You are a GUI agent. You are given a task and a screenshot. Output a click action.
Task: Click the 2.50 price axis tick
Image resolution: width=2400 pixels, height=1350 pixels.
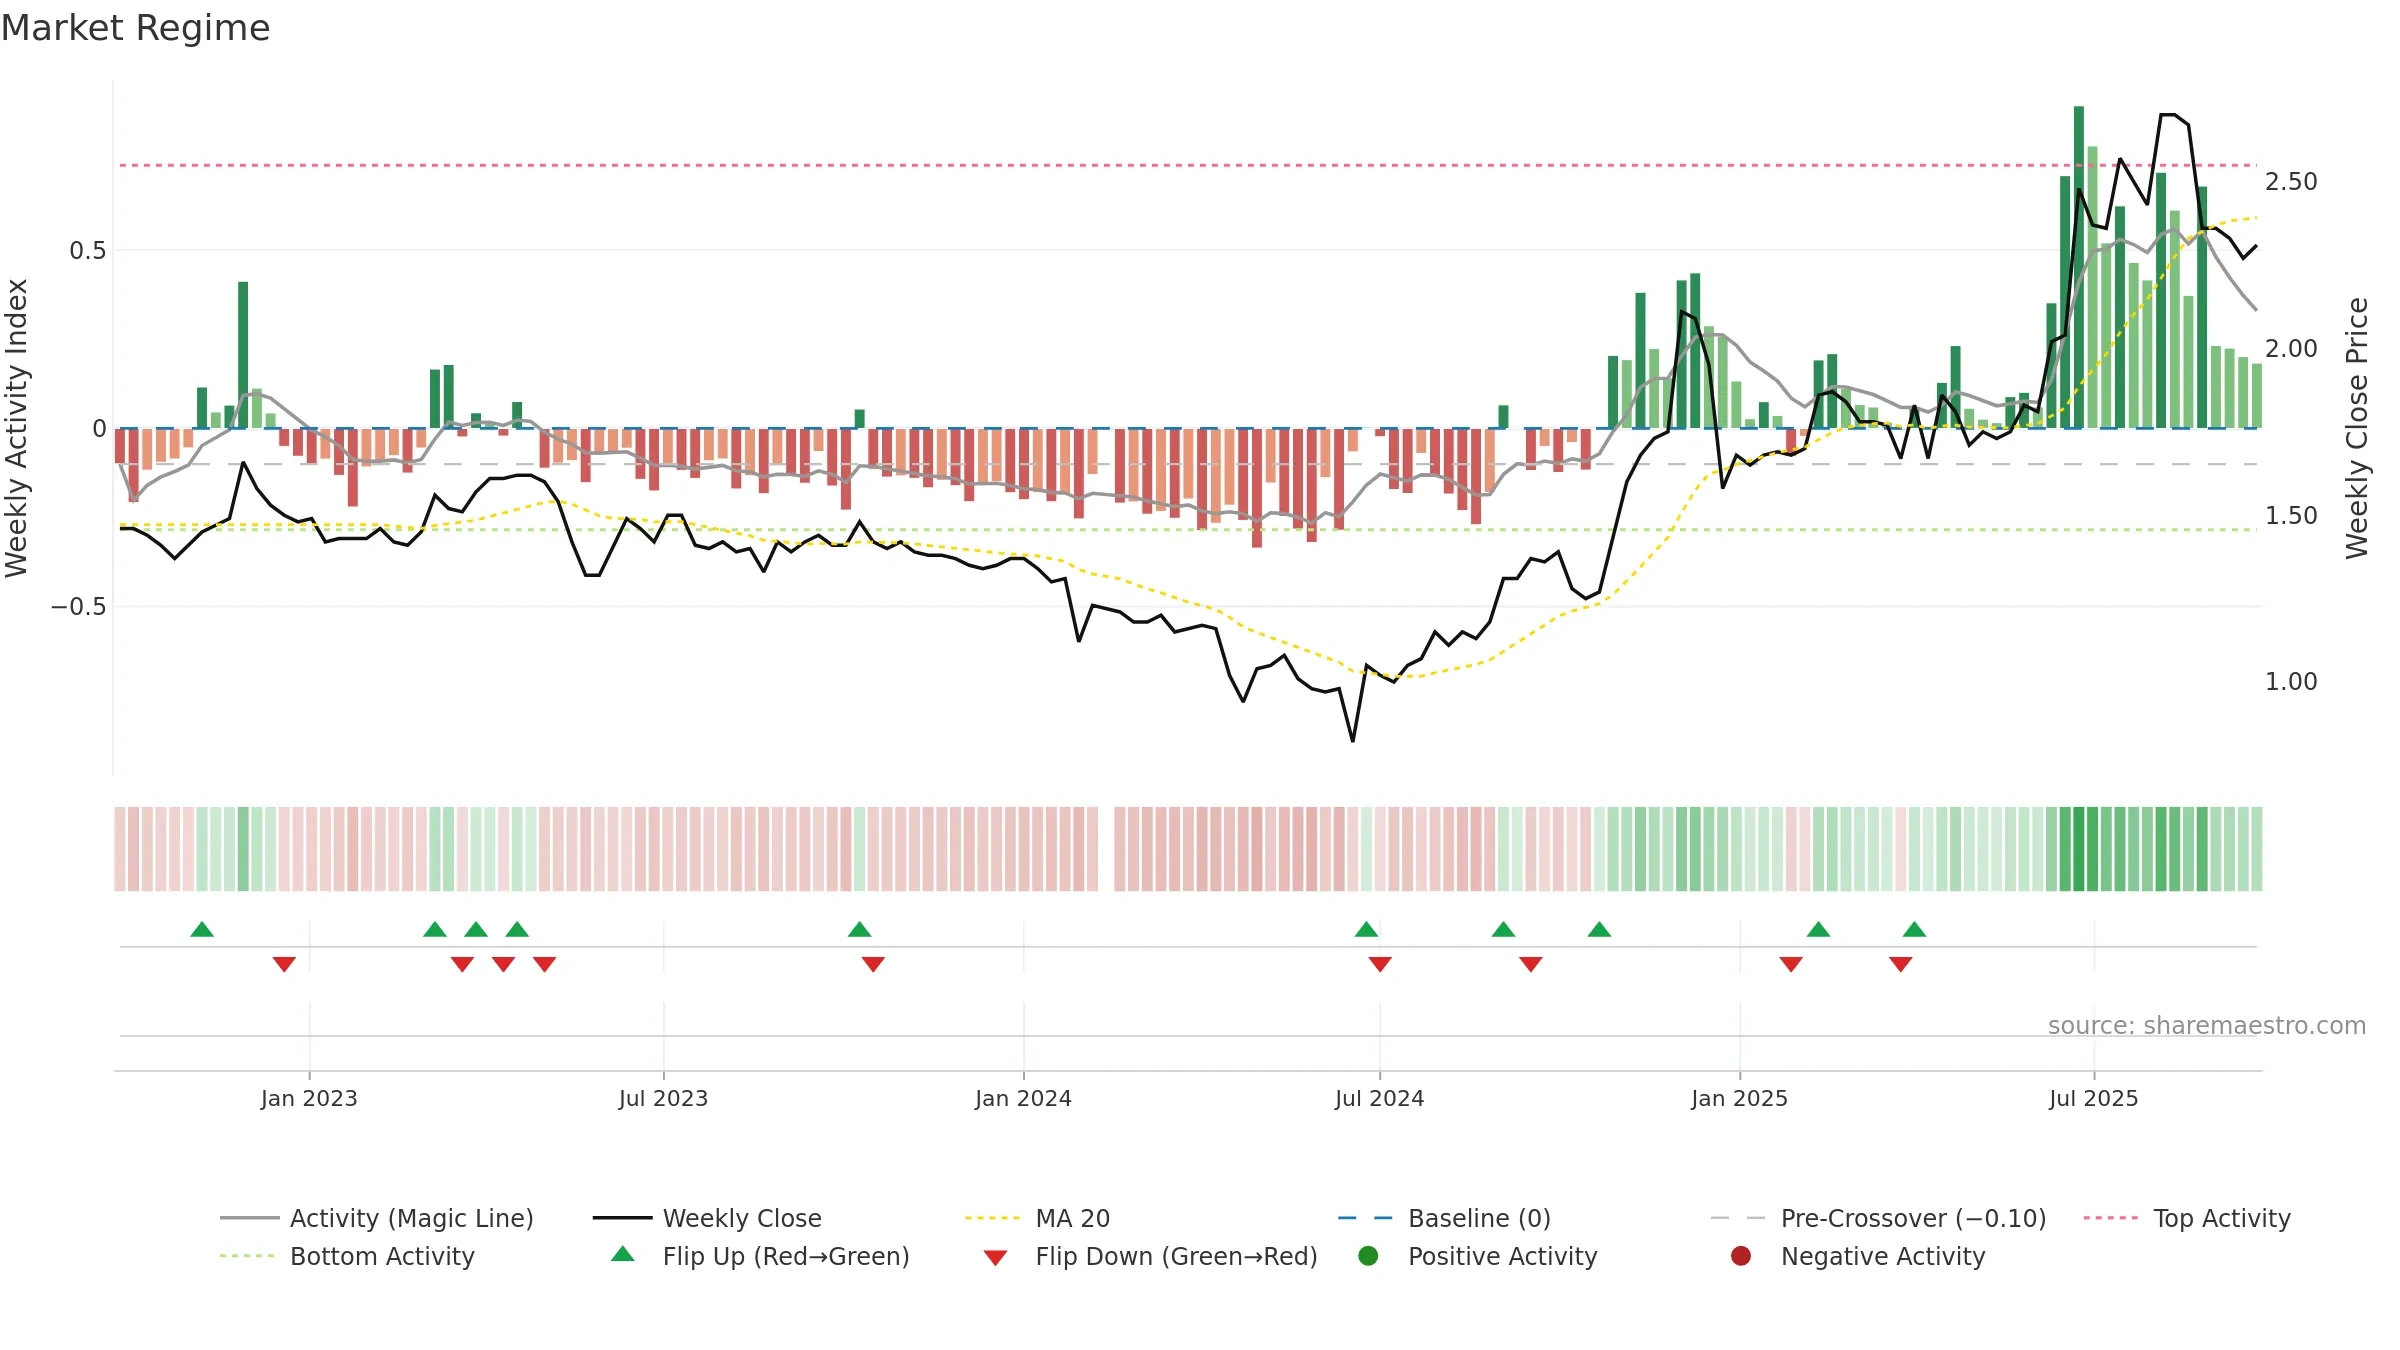[2291, 182]
